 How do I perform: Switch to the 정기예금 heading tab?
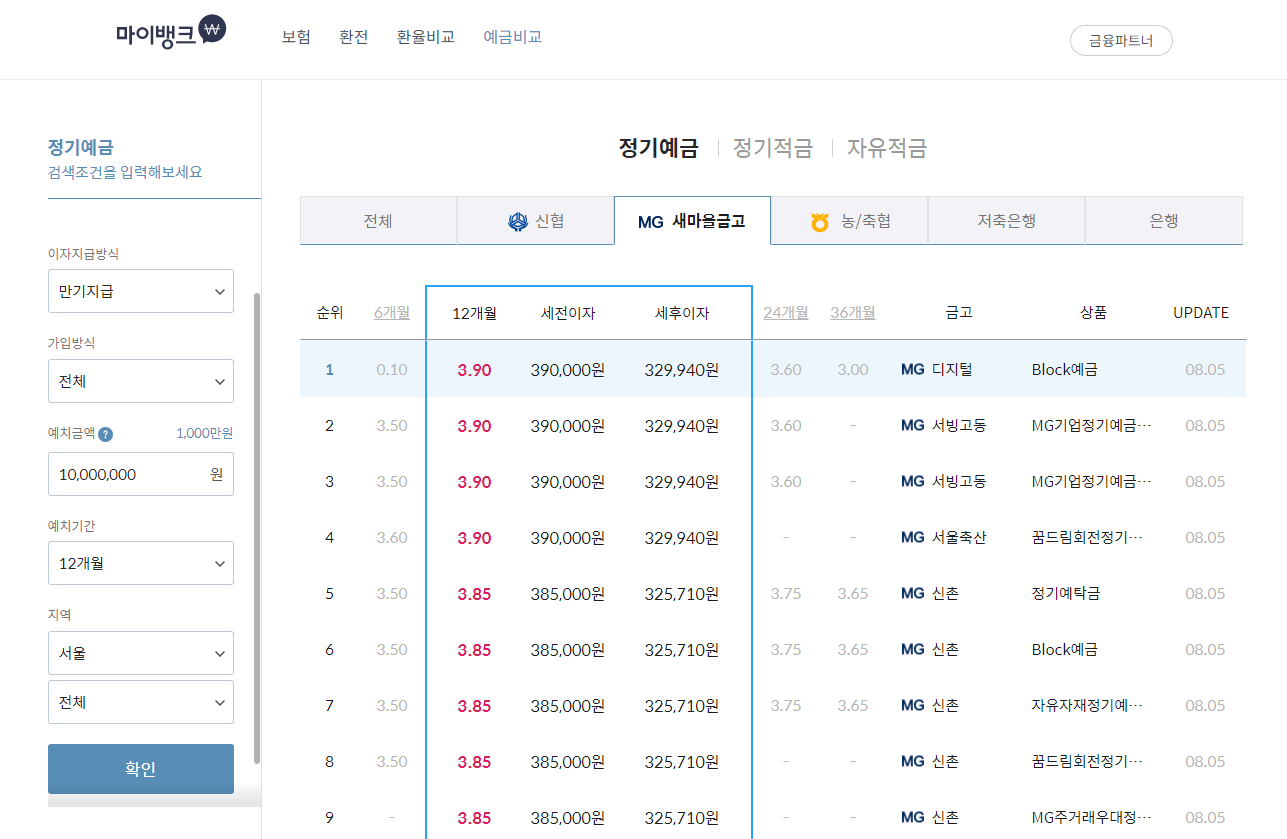[658, 148]
